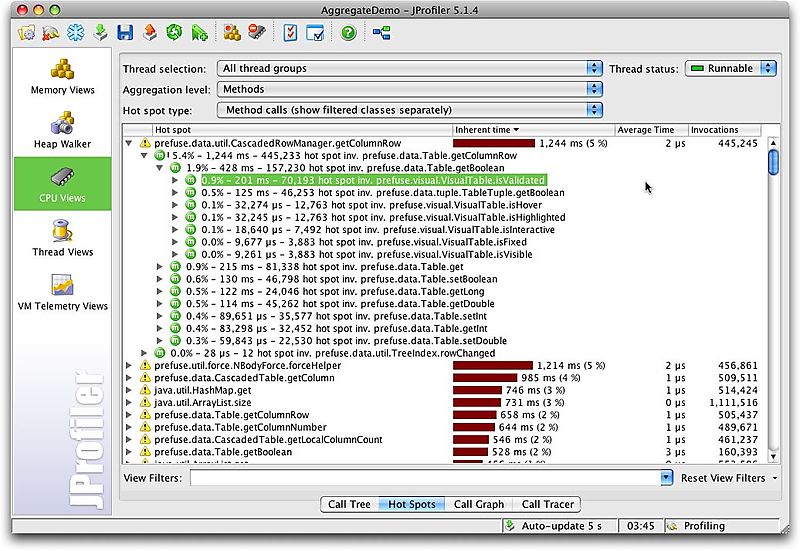Select CPU Views in sidebar
Screen dimensions: 800x551
[62, 184]
